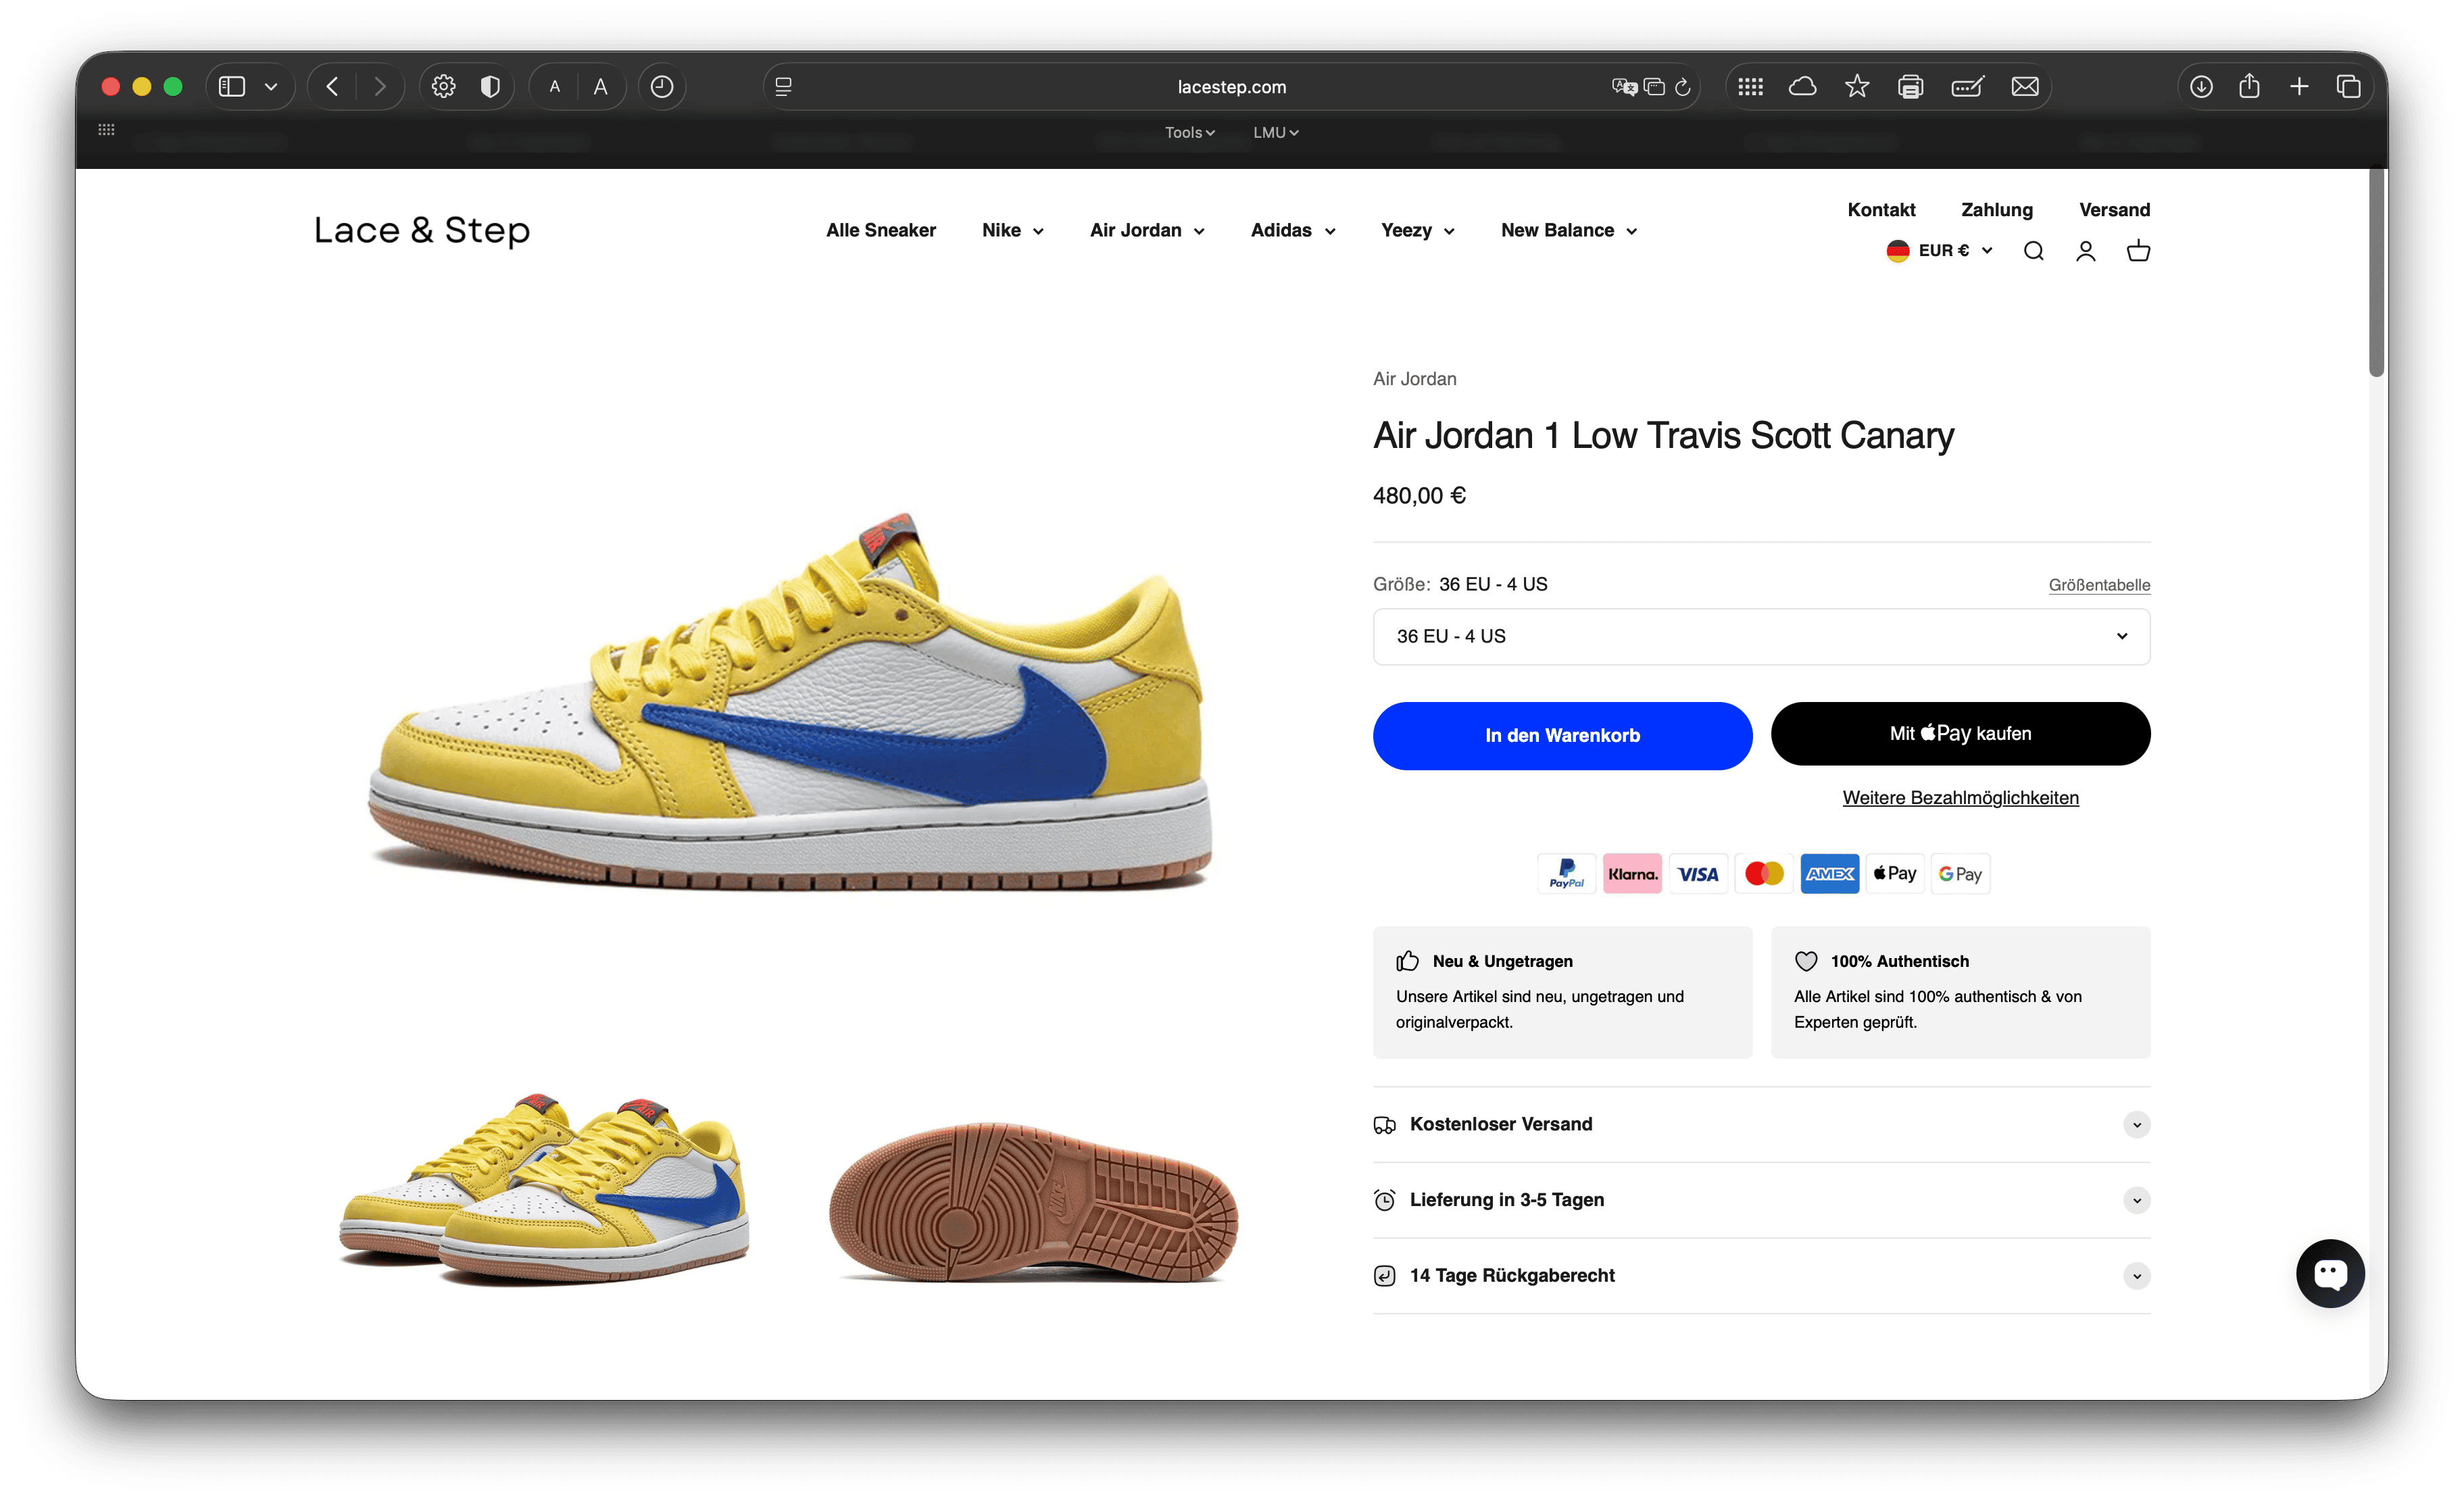
Task: Open the Air Jordan menu
Action: tap(1147, 231)
